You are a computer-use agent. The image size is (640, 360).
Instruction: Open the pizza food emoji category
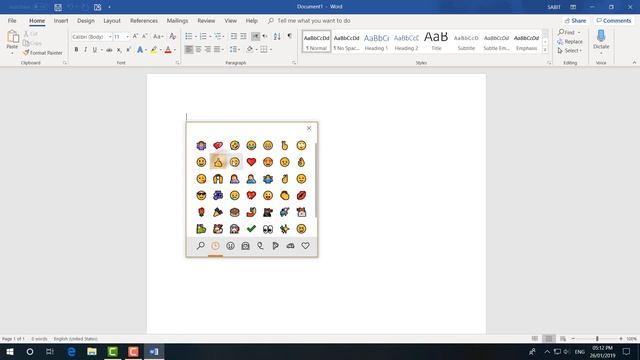pyautogui.click(x=276, y=246)
